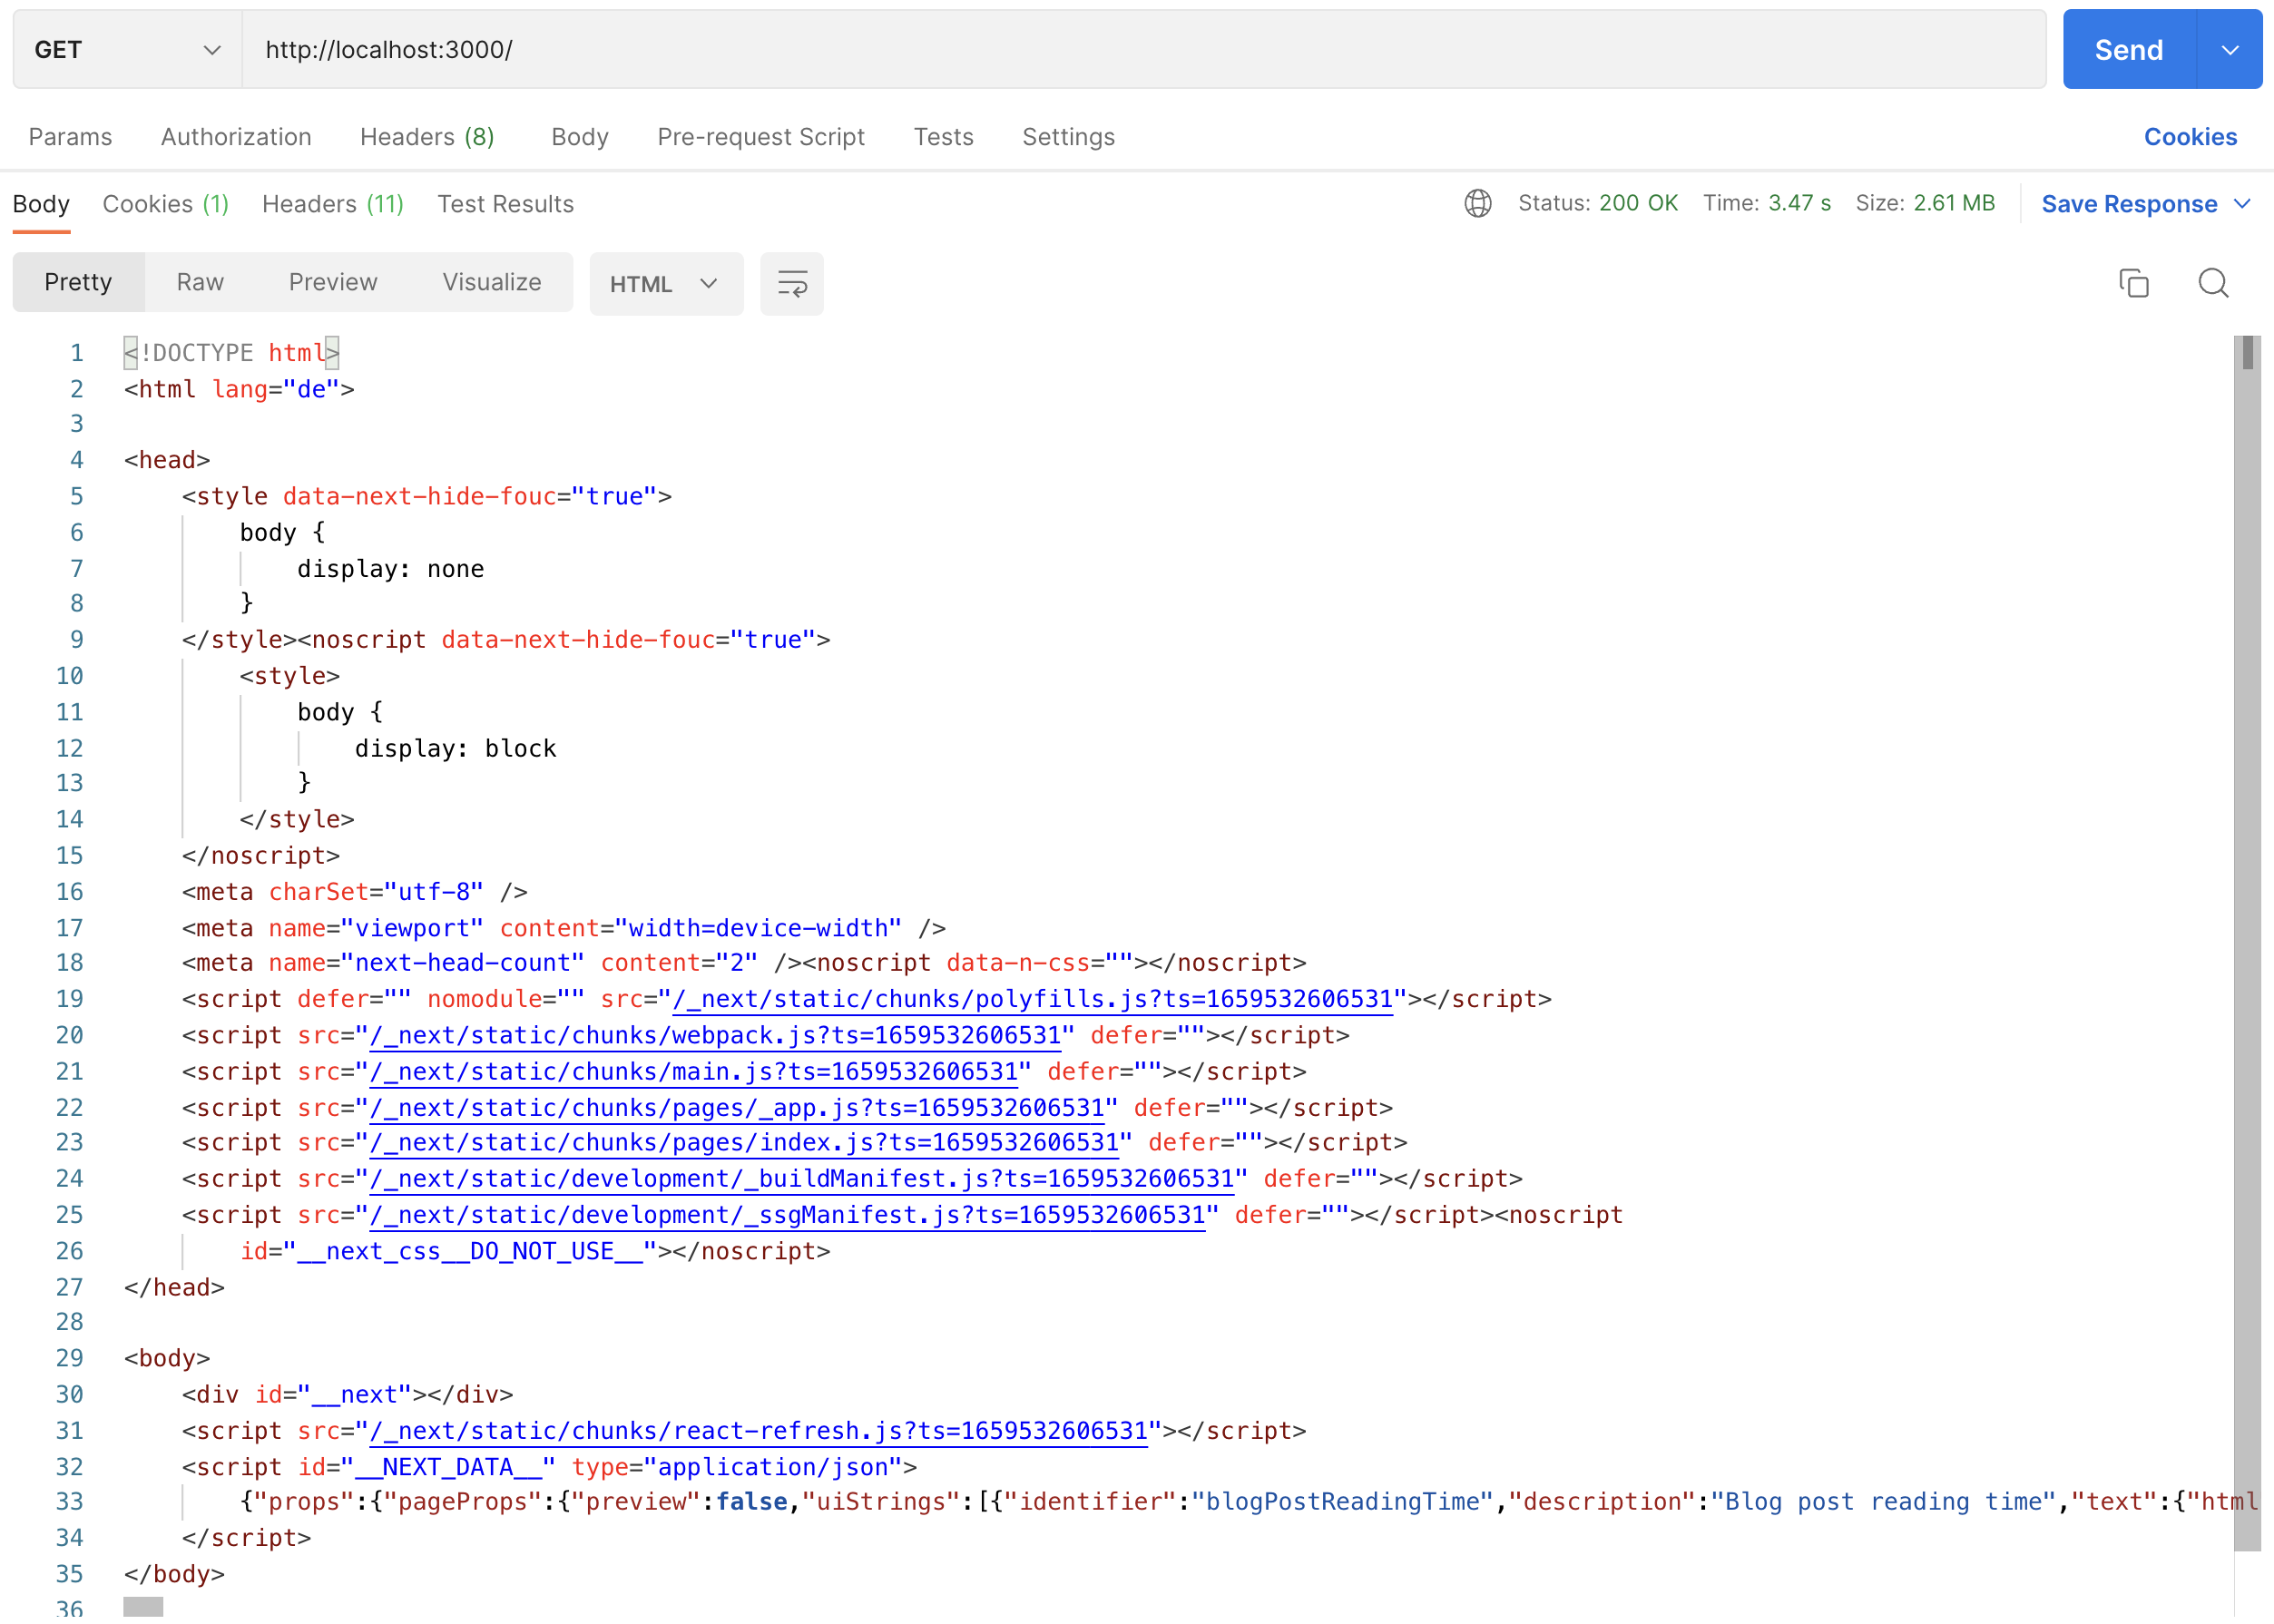2274x1624 pixels.
Task: Open the Tests tab
Action: pyautogui.click(x=943, y=137)
